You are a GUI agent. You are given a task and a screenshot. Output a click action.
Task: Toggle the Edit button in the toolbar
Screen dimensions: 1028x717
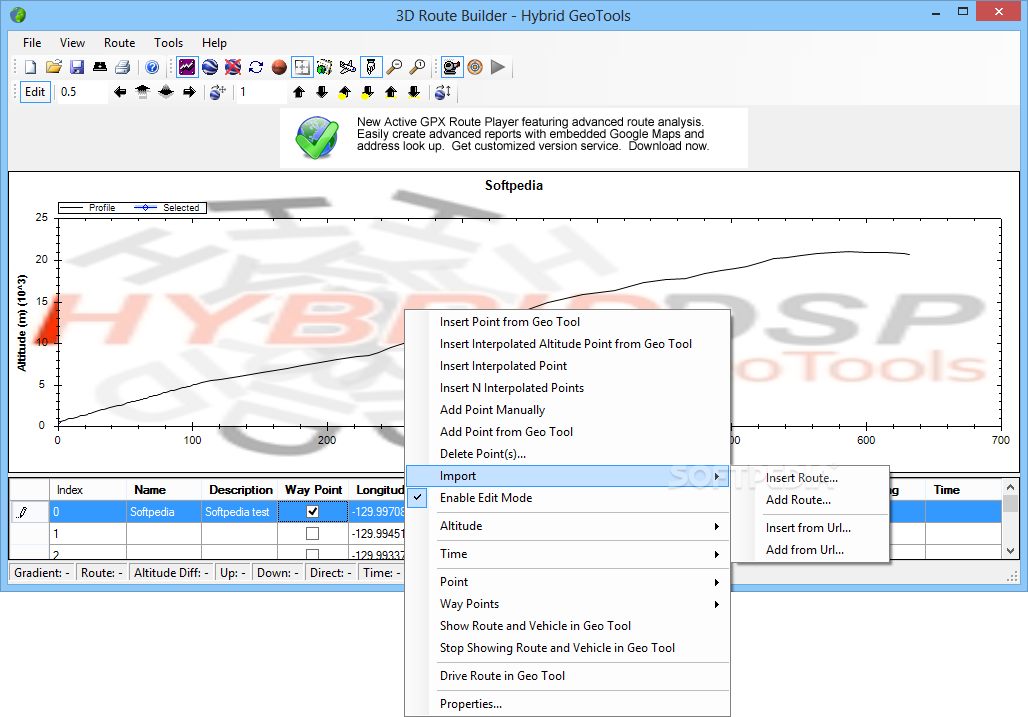(x=35, y=92)
